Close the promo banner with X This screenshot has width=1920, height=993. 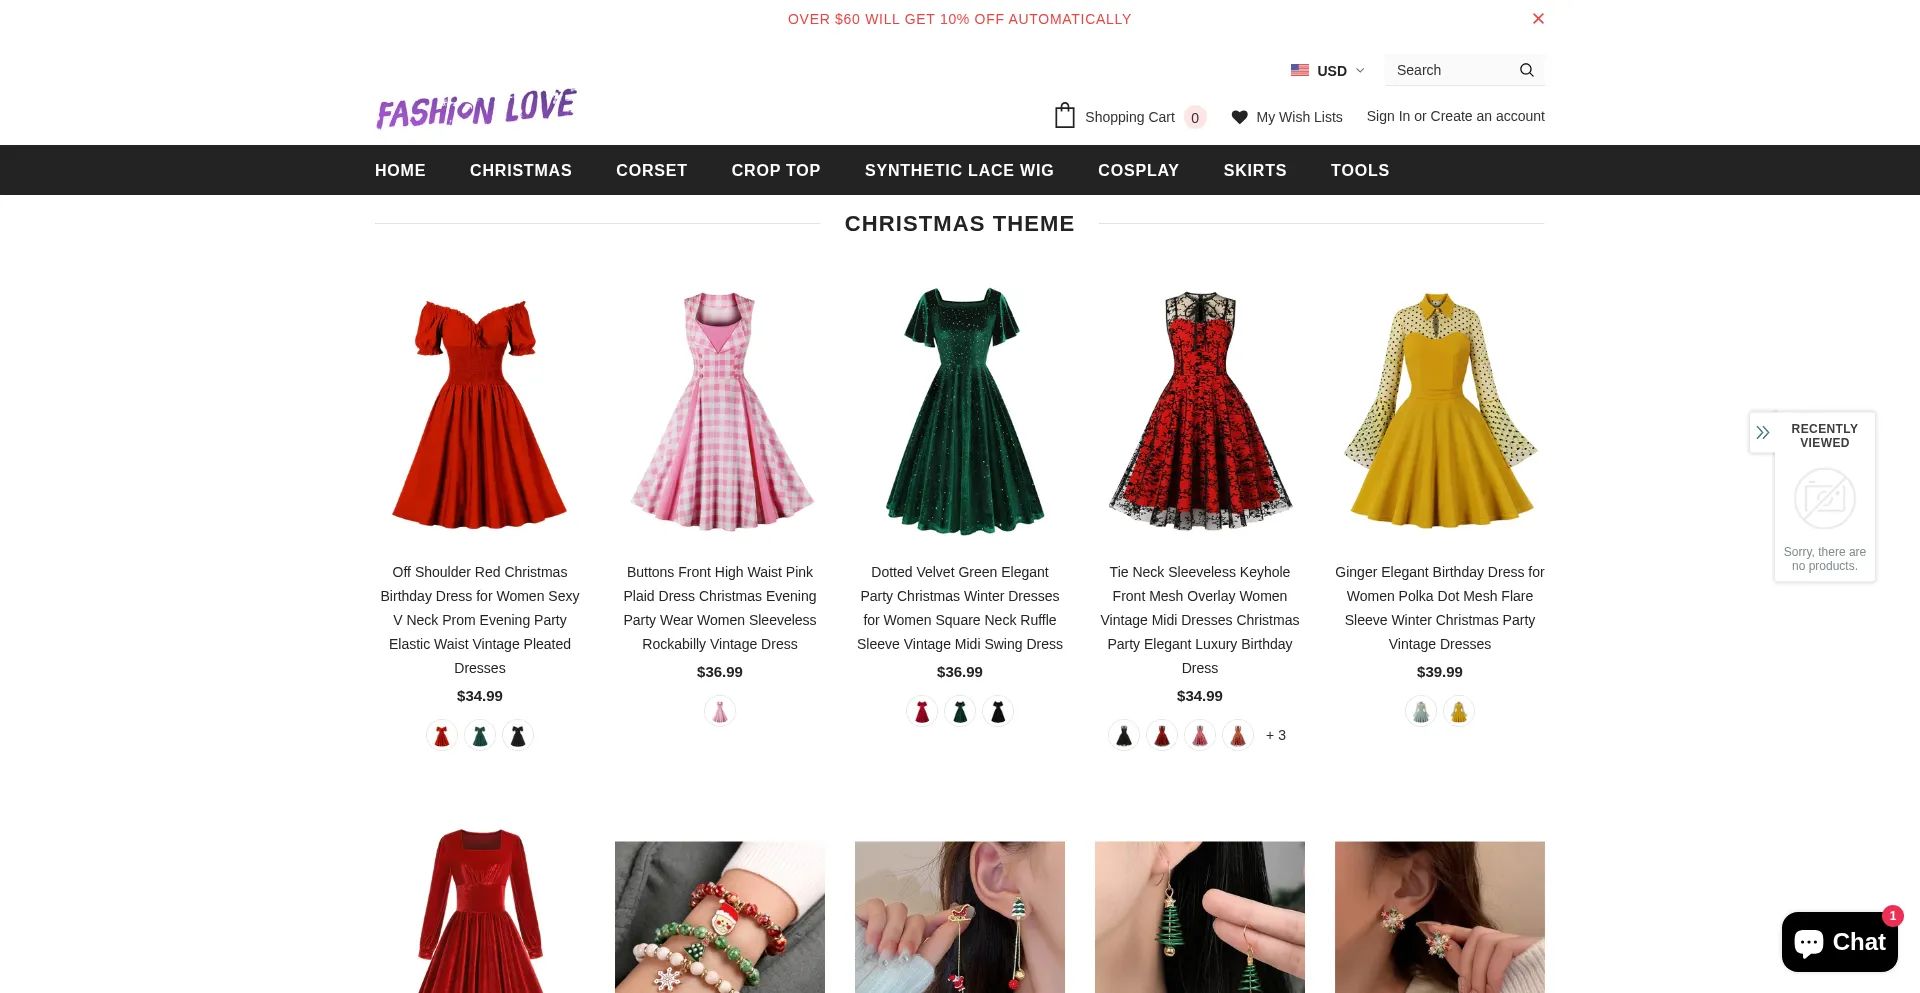(1538, 19)
